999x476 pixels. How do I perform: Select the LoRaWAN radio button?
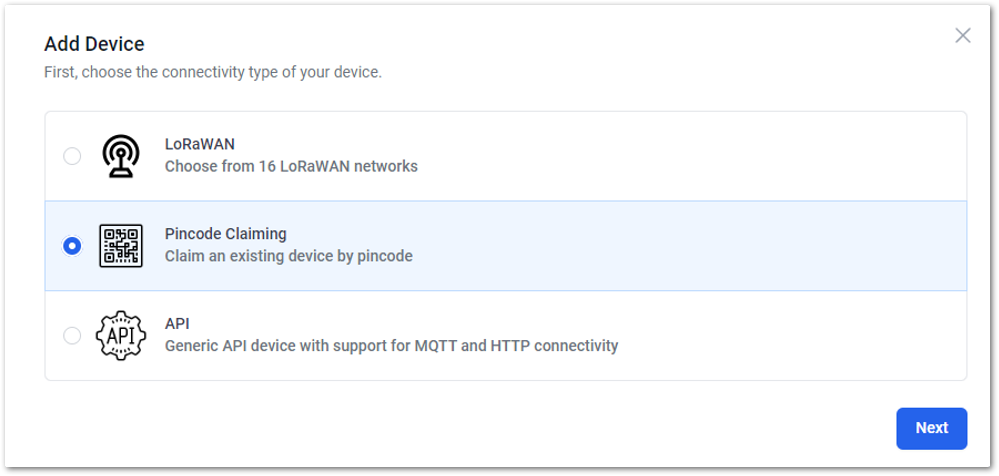(x=72, y=156)
